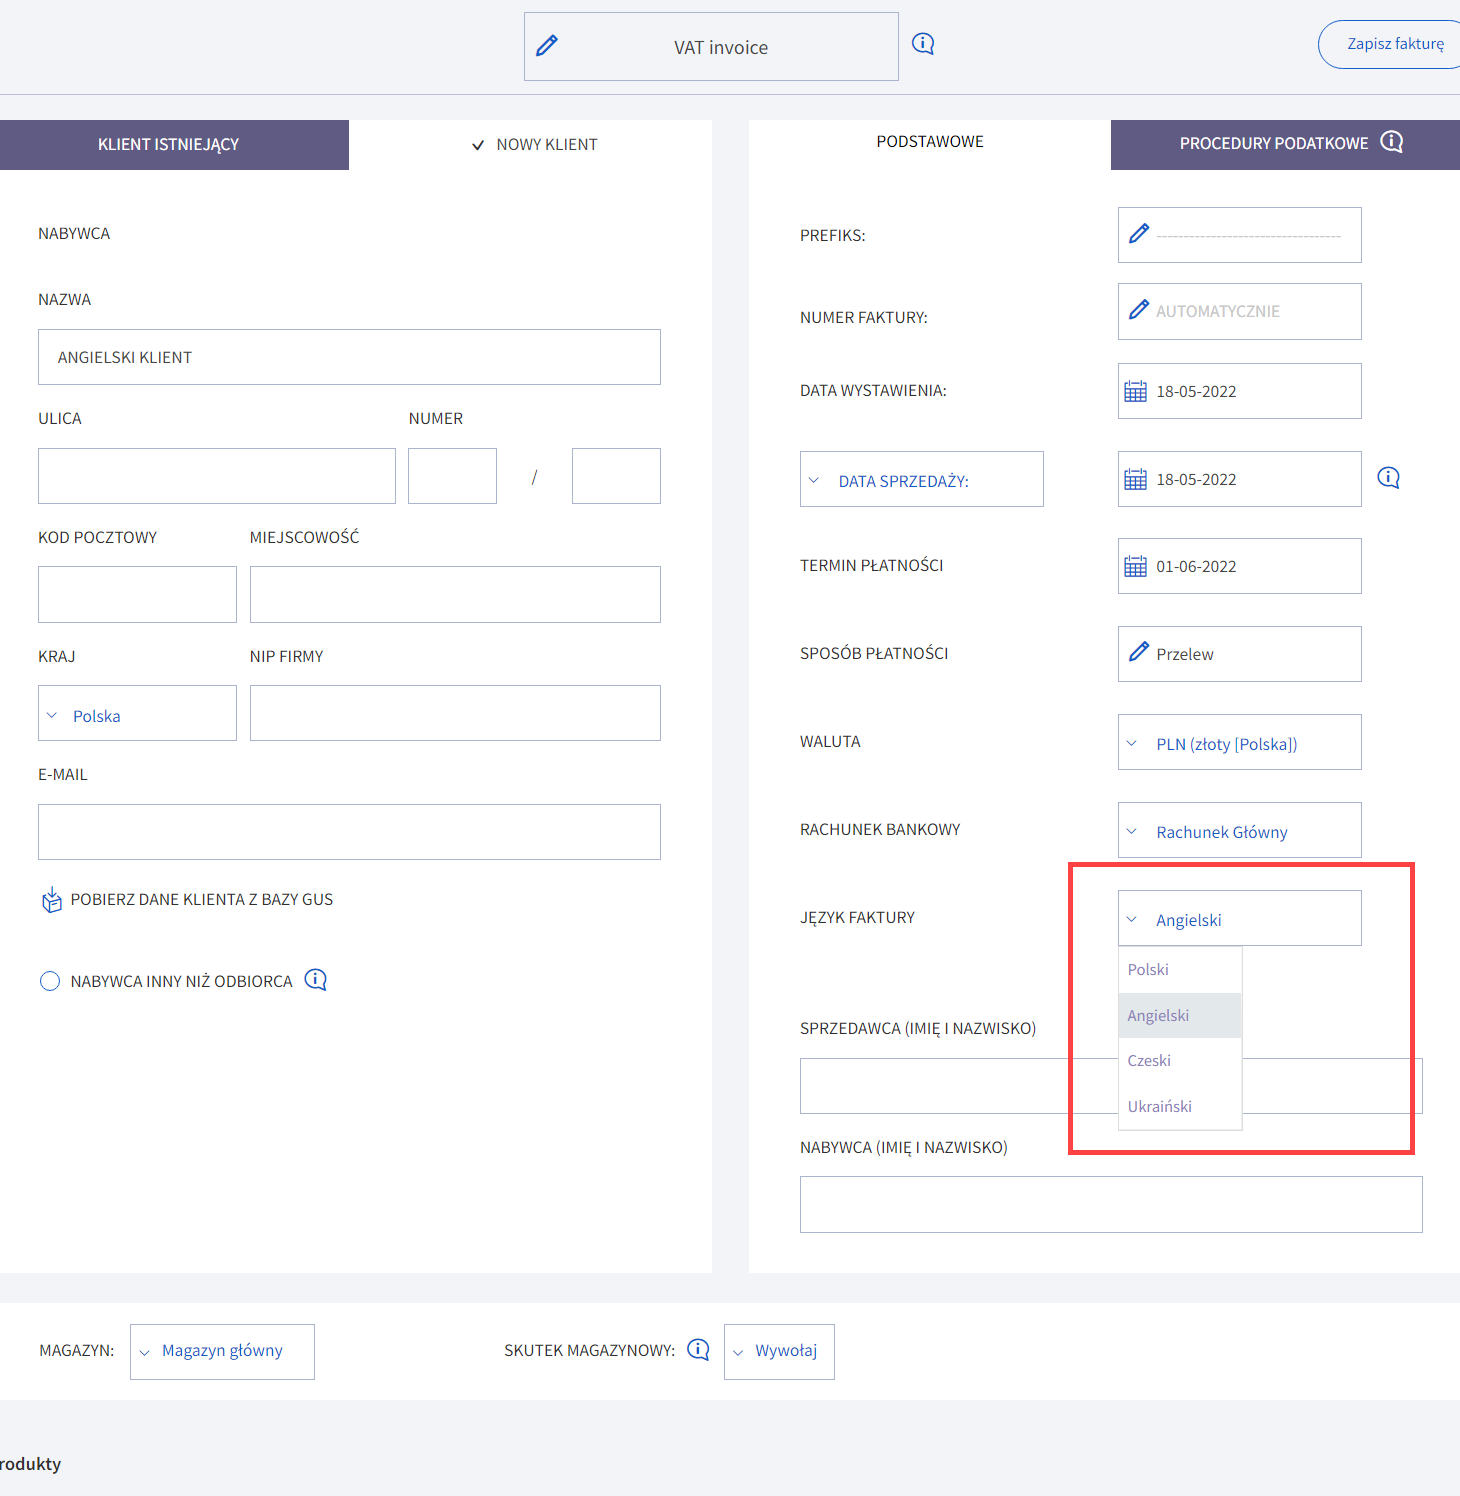Open calendar icon for Termin płatności

[1136, 566]
